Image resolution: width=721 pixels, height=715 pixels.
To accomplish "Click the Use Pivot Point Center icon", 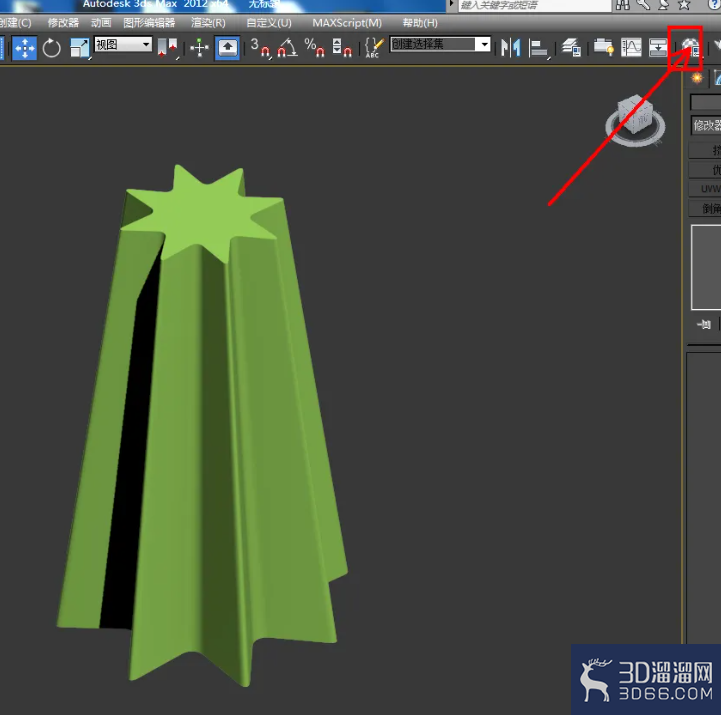I will 167,47.
